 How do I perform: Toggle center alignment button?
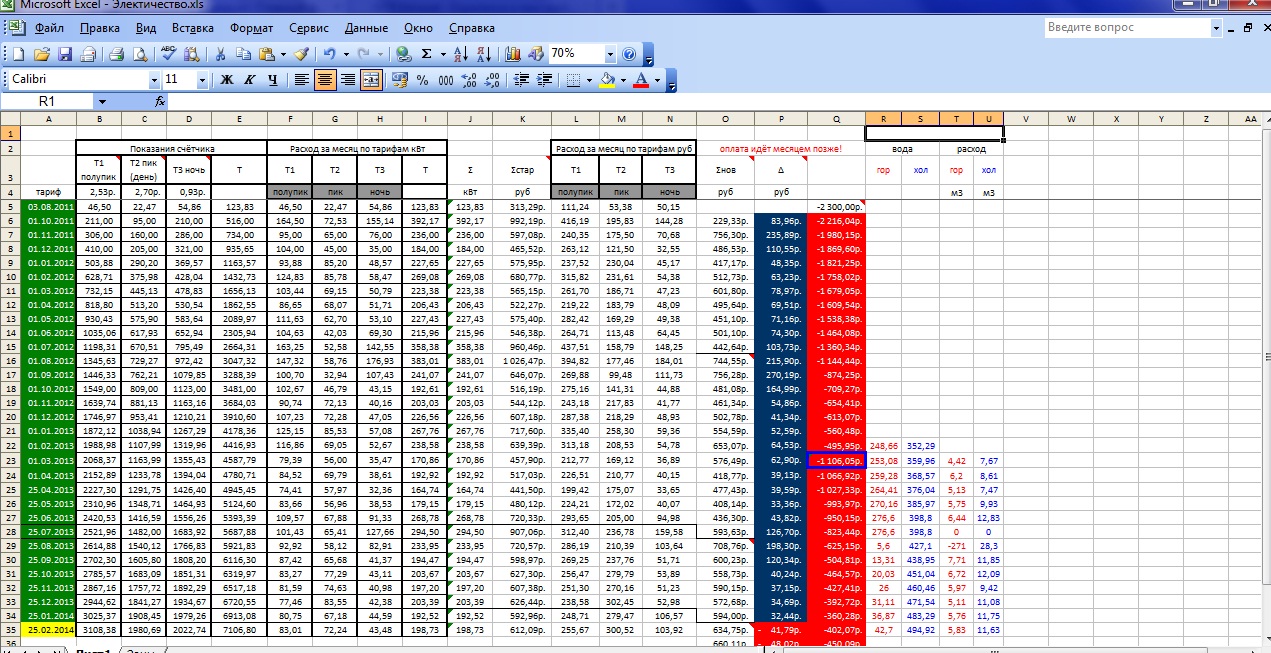(x=325, y=80)
